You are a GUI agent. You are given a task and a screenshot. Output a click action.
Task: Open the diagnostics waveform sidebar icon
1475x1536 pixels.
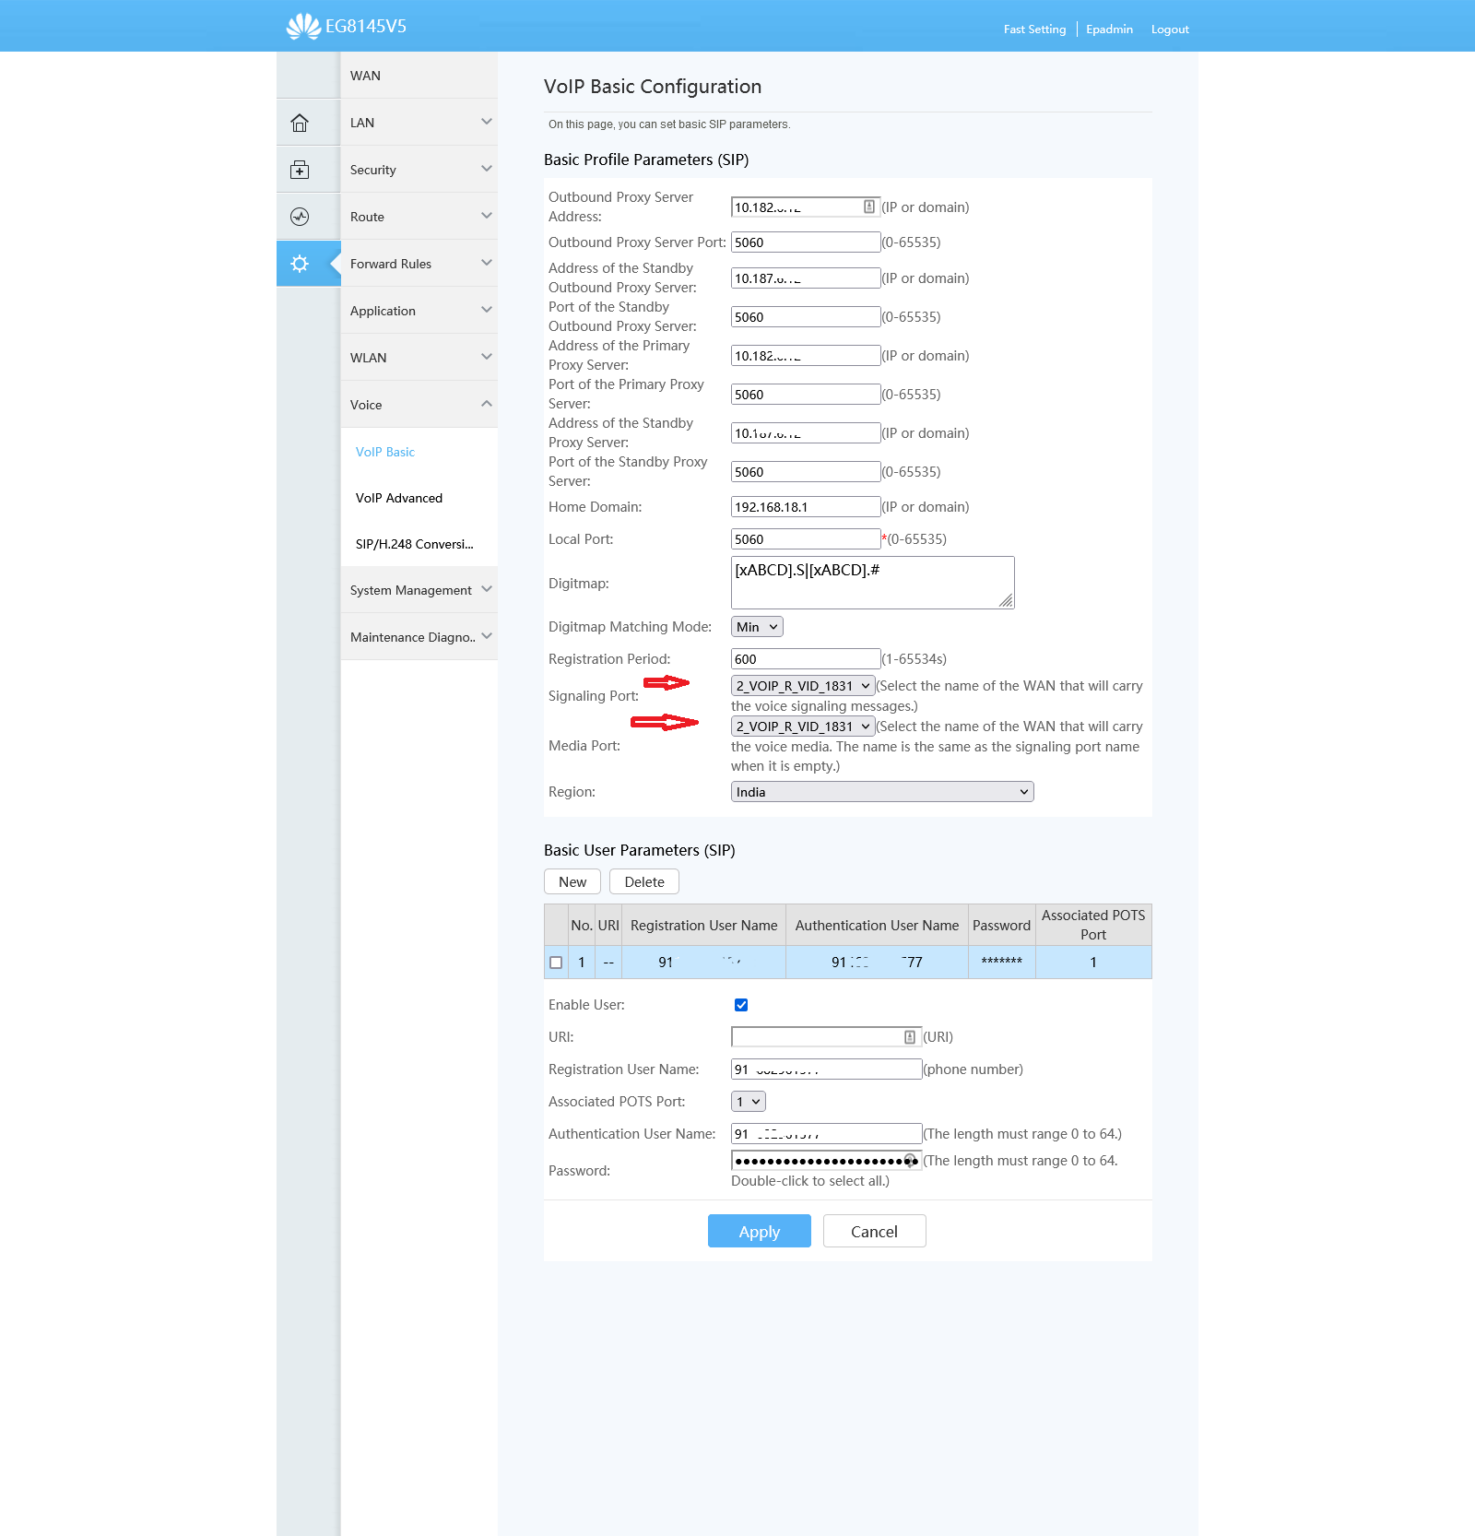point(299,216)
